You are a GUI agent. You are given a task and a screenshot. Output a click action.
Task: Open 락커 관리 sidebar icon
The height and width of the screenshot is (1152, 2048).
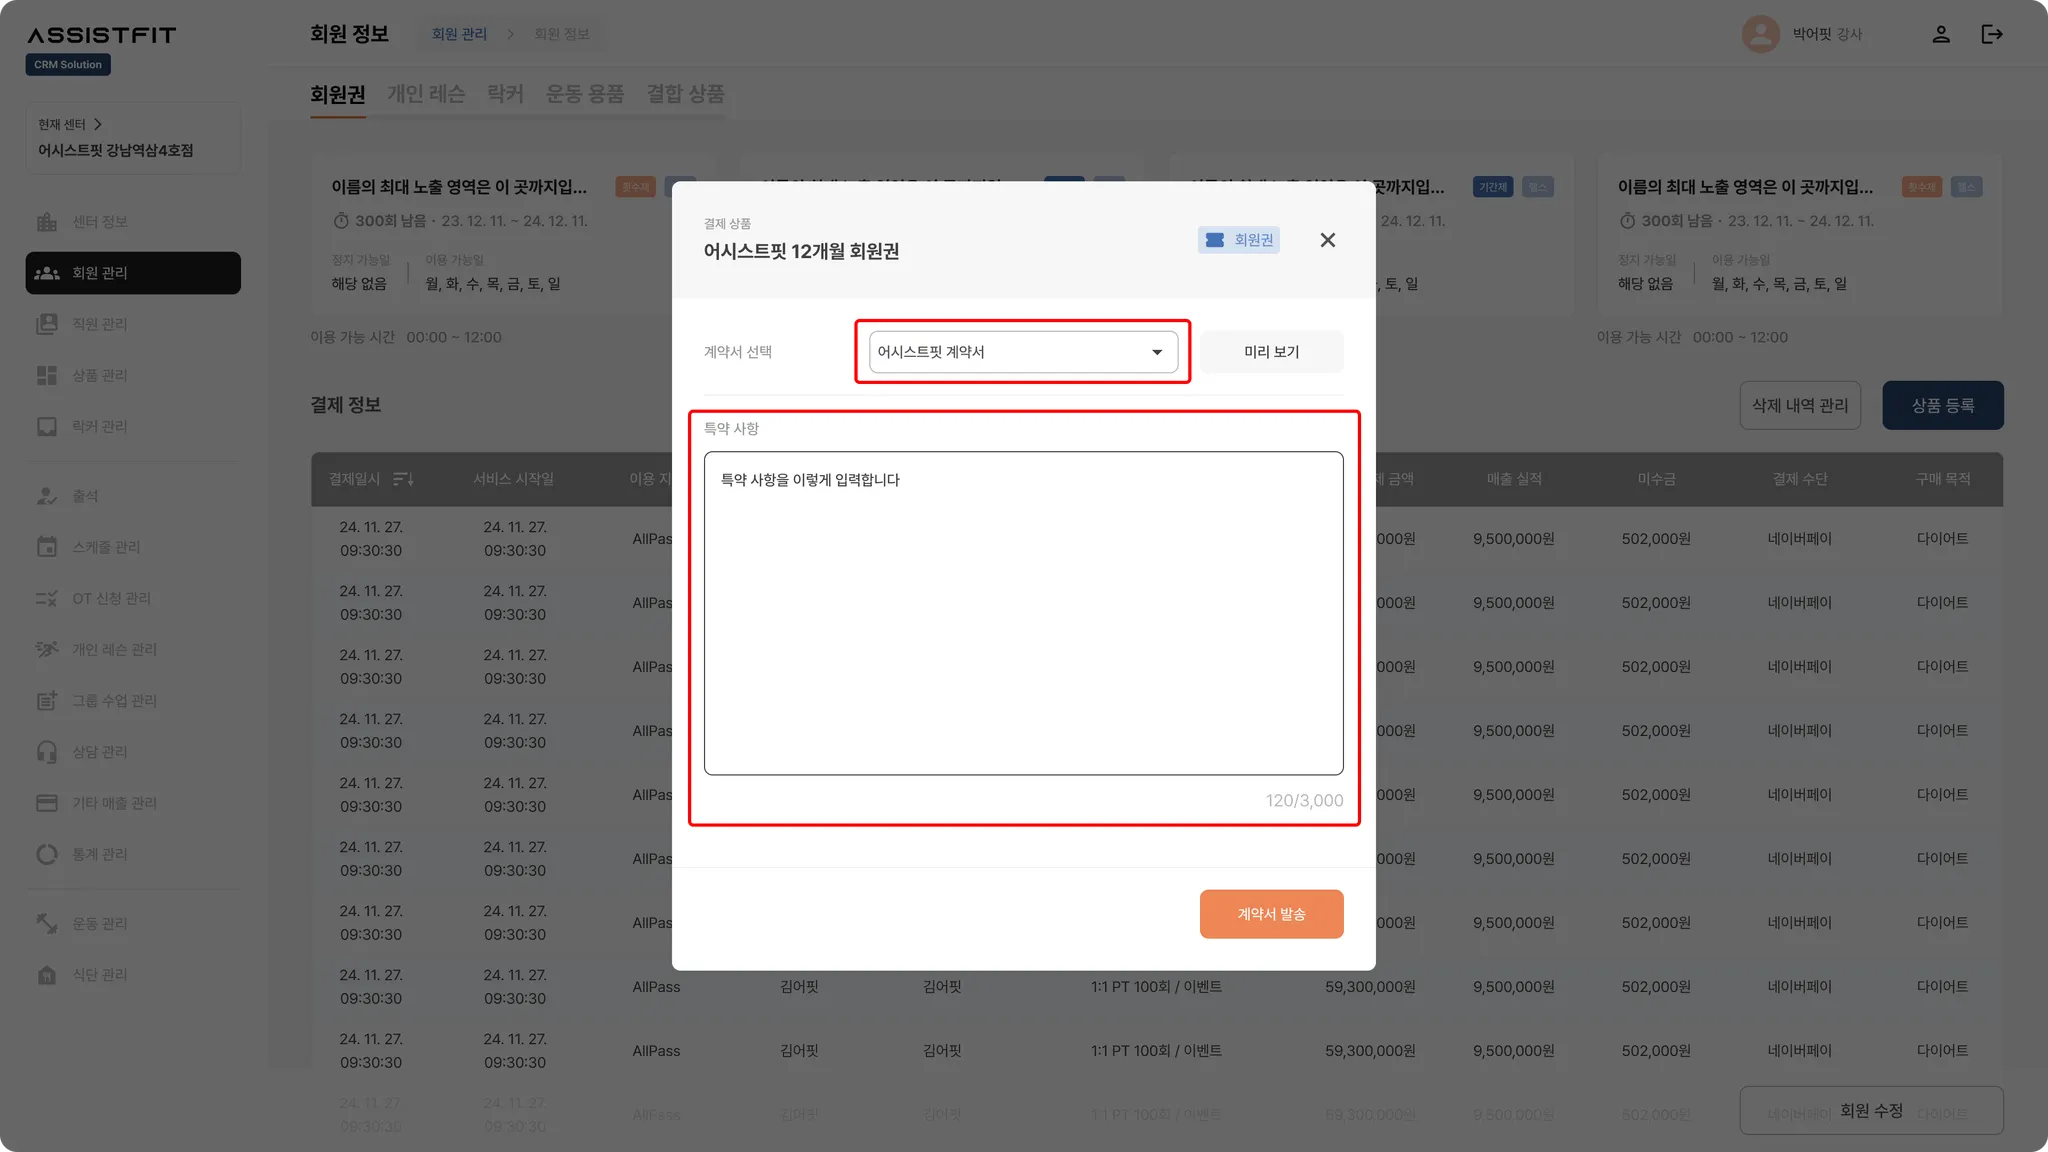[47, 426]
